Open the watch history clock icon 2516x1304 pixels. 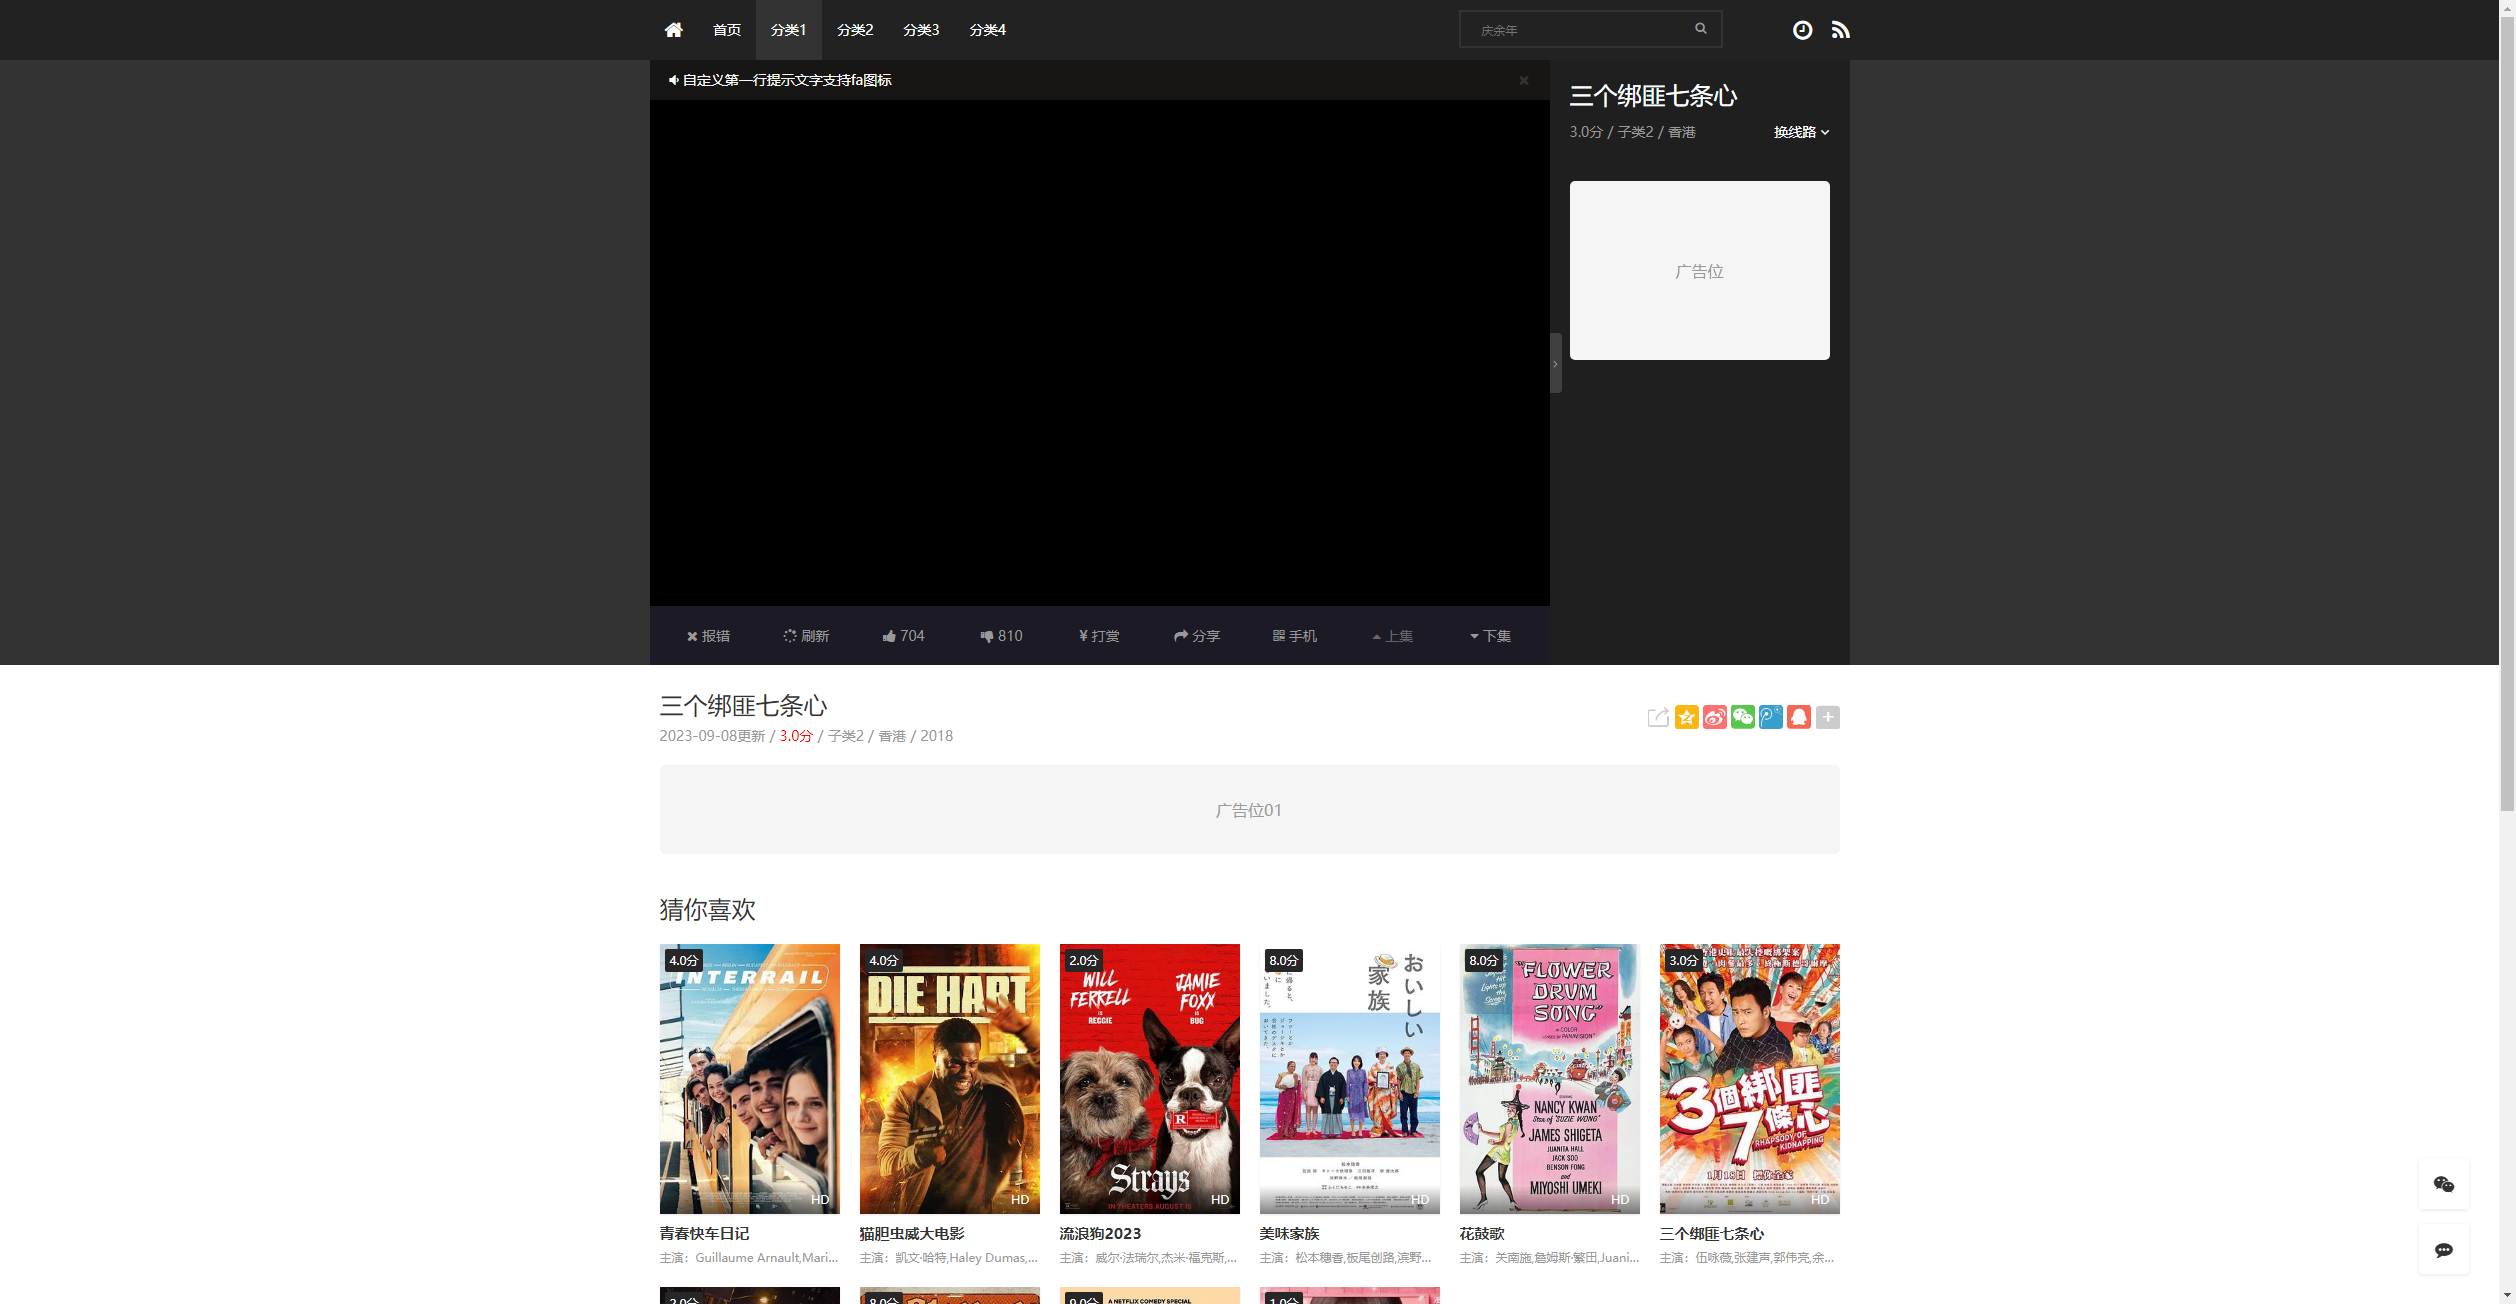coord(1802,30)
